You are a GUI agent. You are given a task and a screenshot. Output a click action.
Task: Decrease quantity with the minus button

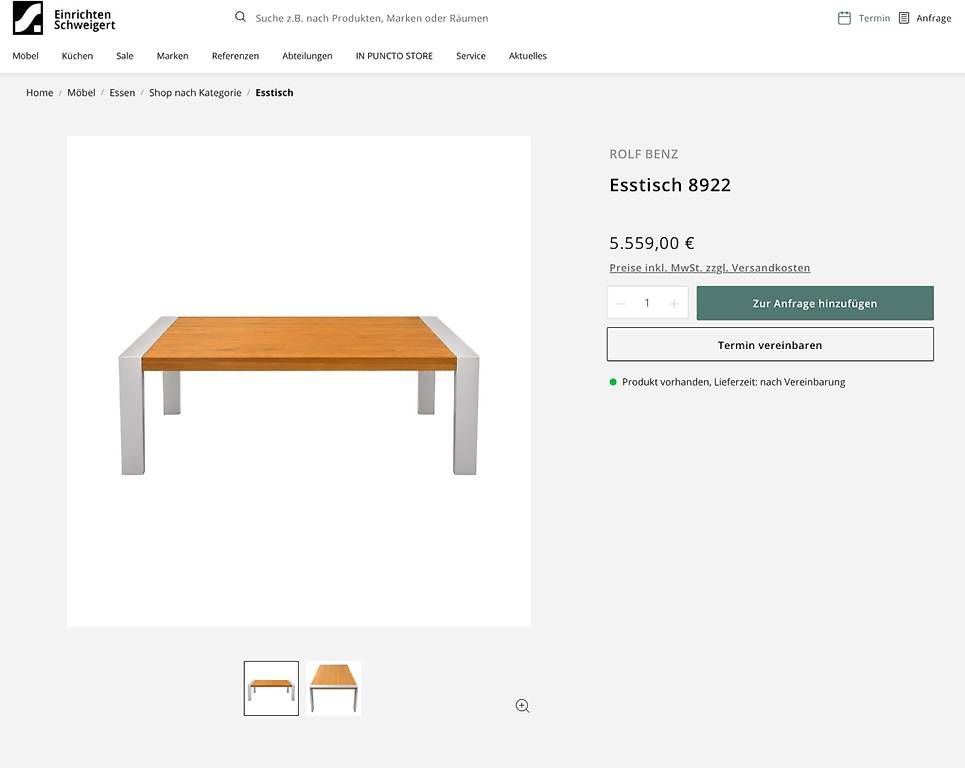pyautogui.click(x=621, y=303)
